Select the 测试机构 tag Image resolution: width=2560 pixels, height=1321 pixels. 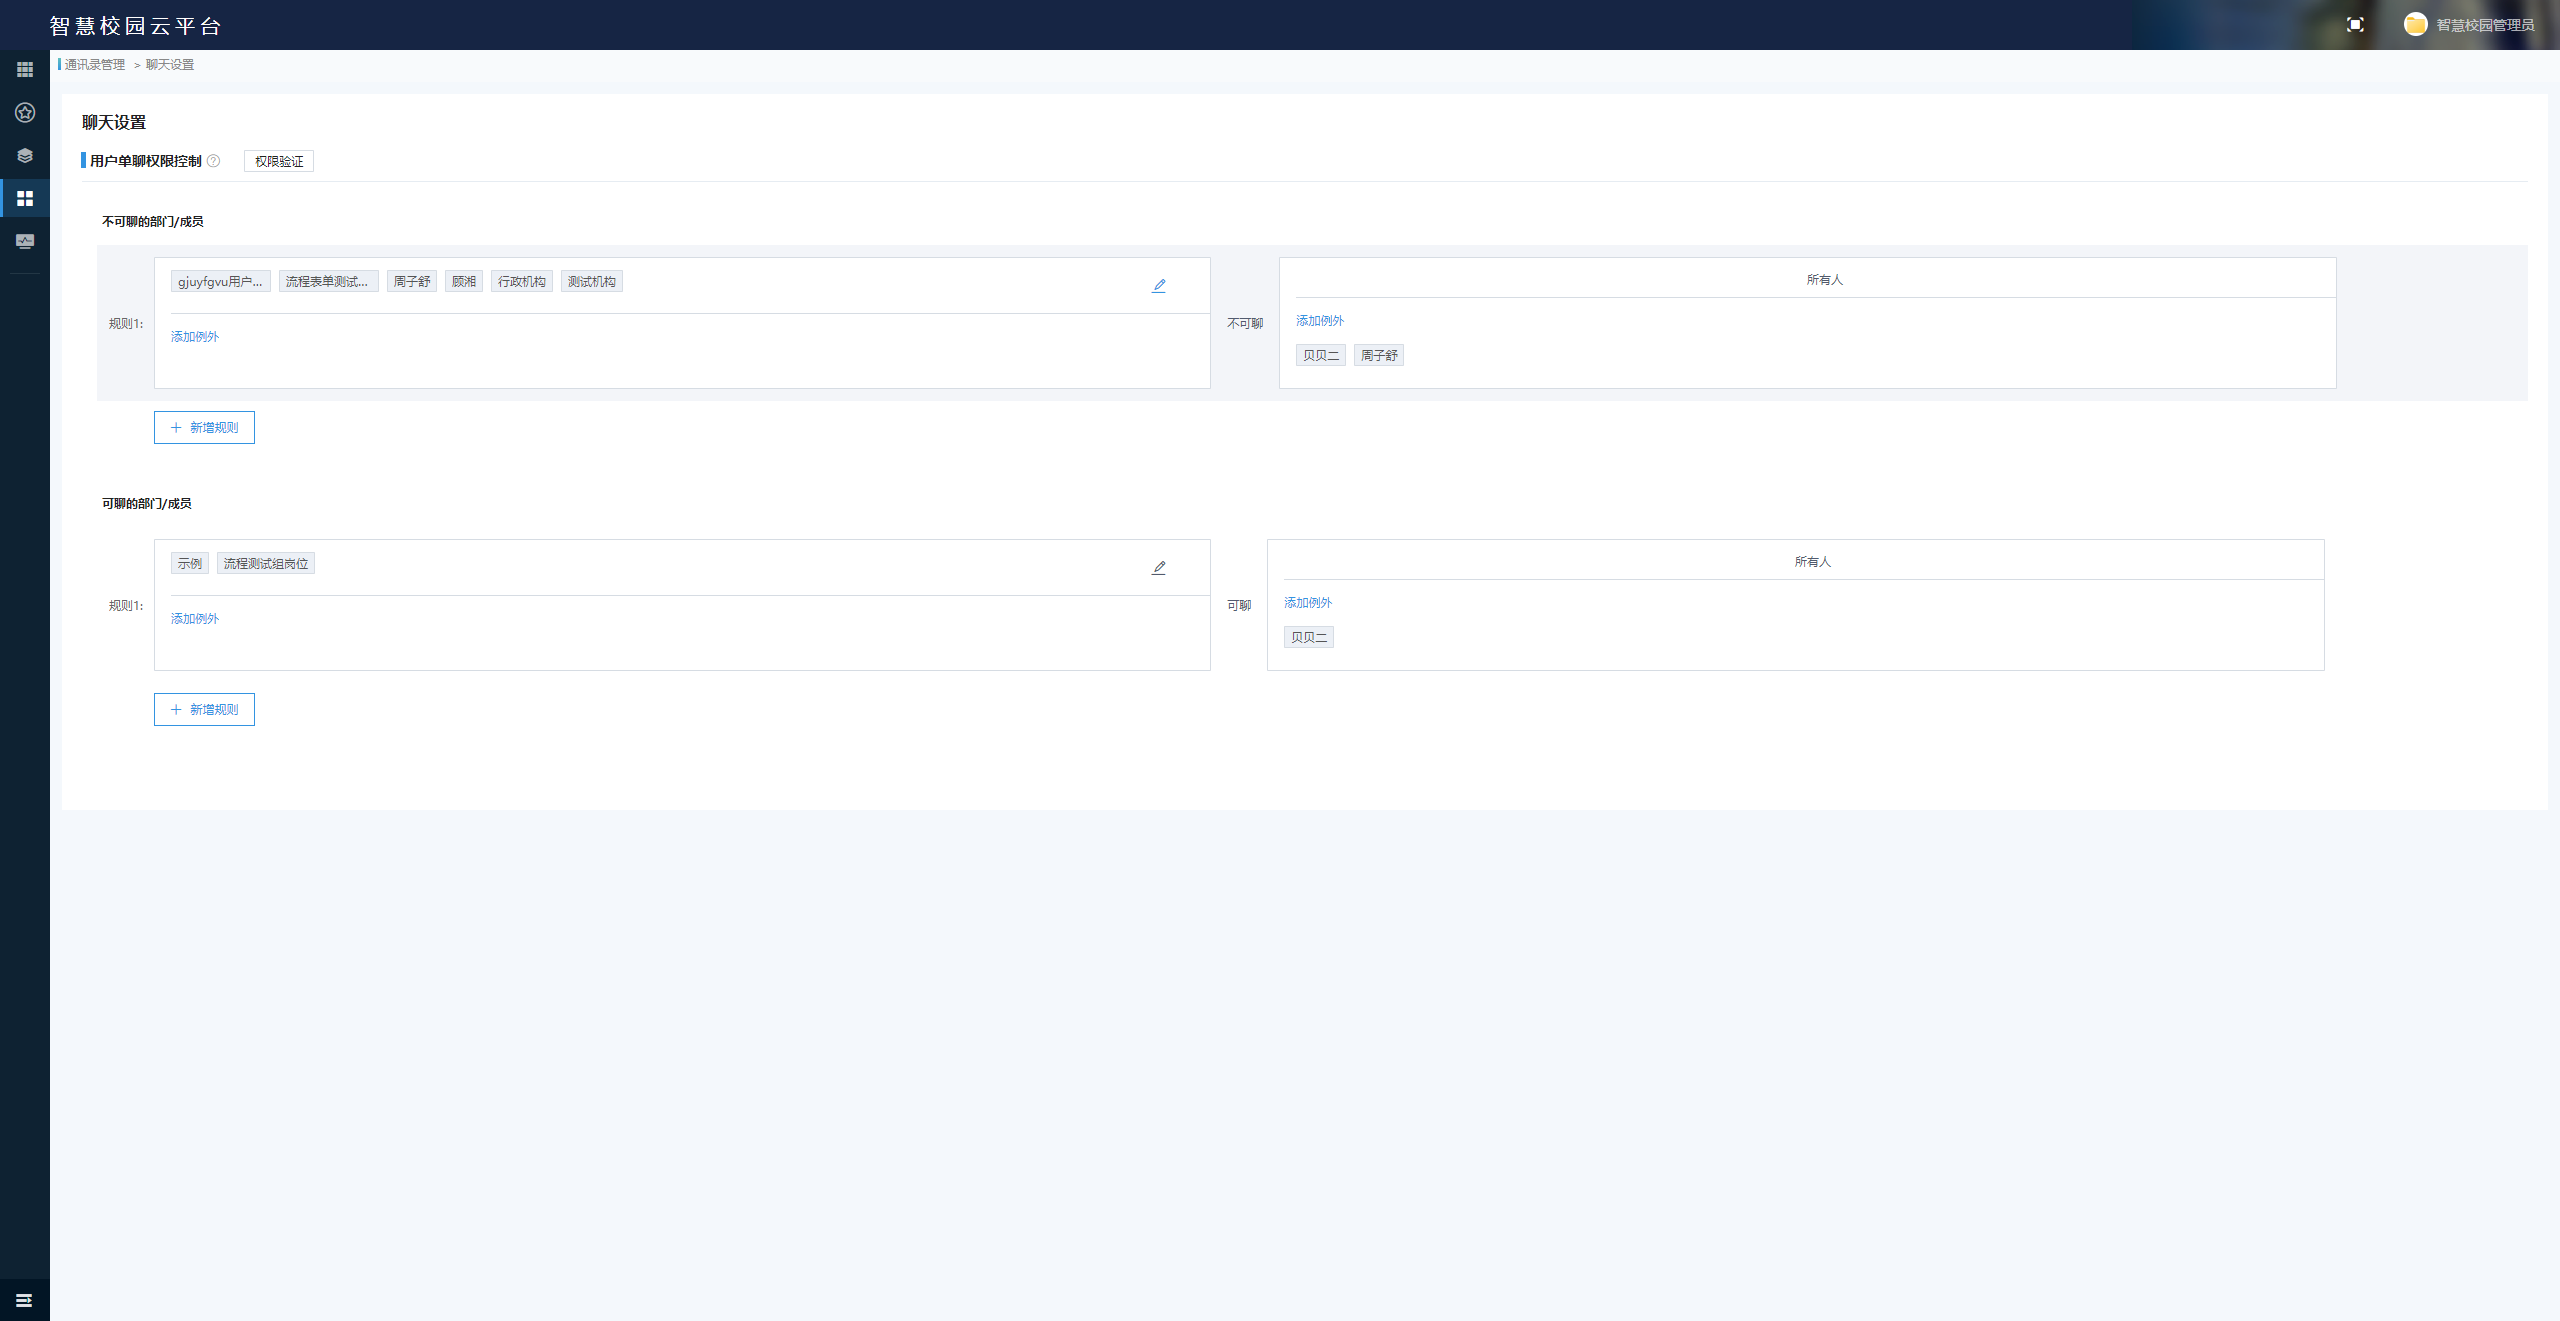592,282
